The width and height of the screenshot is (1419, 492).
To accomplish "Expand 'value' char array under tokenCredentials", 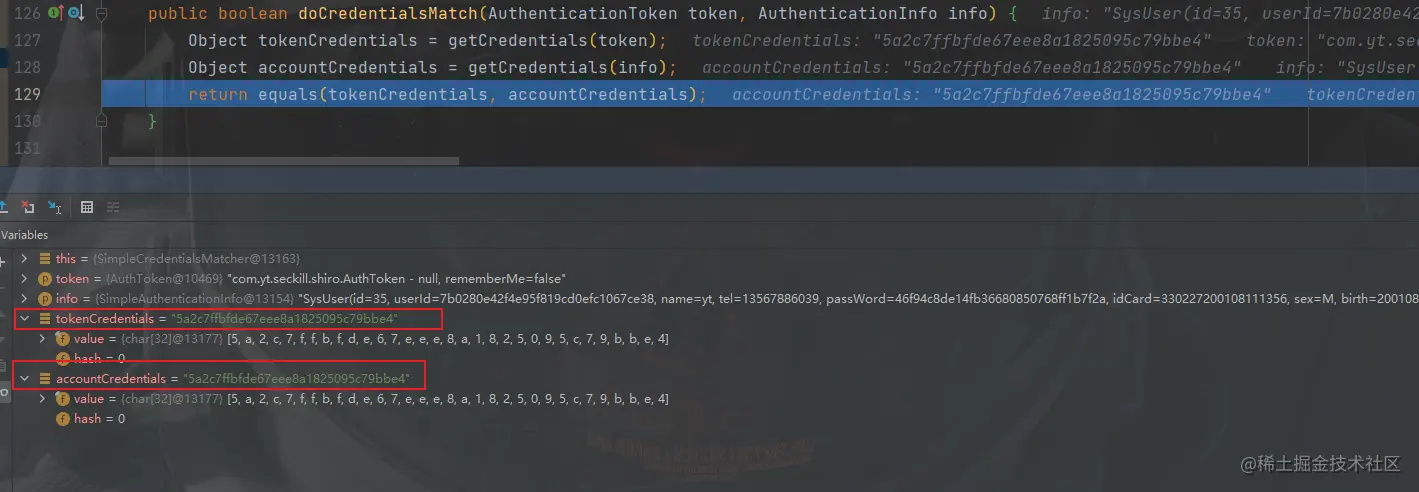I will (43, 339).
